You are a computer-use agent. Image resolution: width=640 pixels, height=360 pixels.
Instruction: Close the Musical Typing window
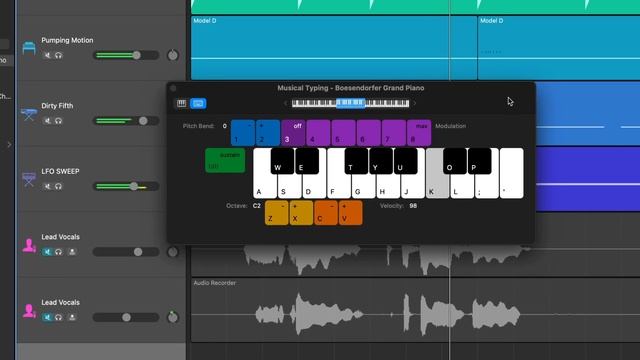point(173,88)
